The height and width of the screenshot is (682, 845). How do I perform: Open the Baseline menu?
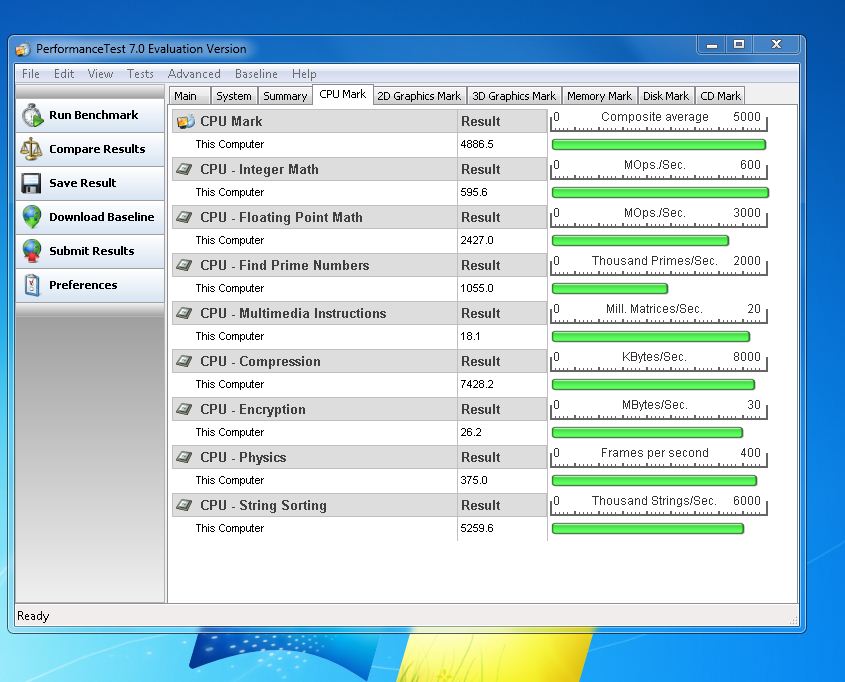click(x=256, y=74)
